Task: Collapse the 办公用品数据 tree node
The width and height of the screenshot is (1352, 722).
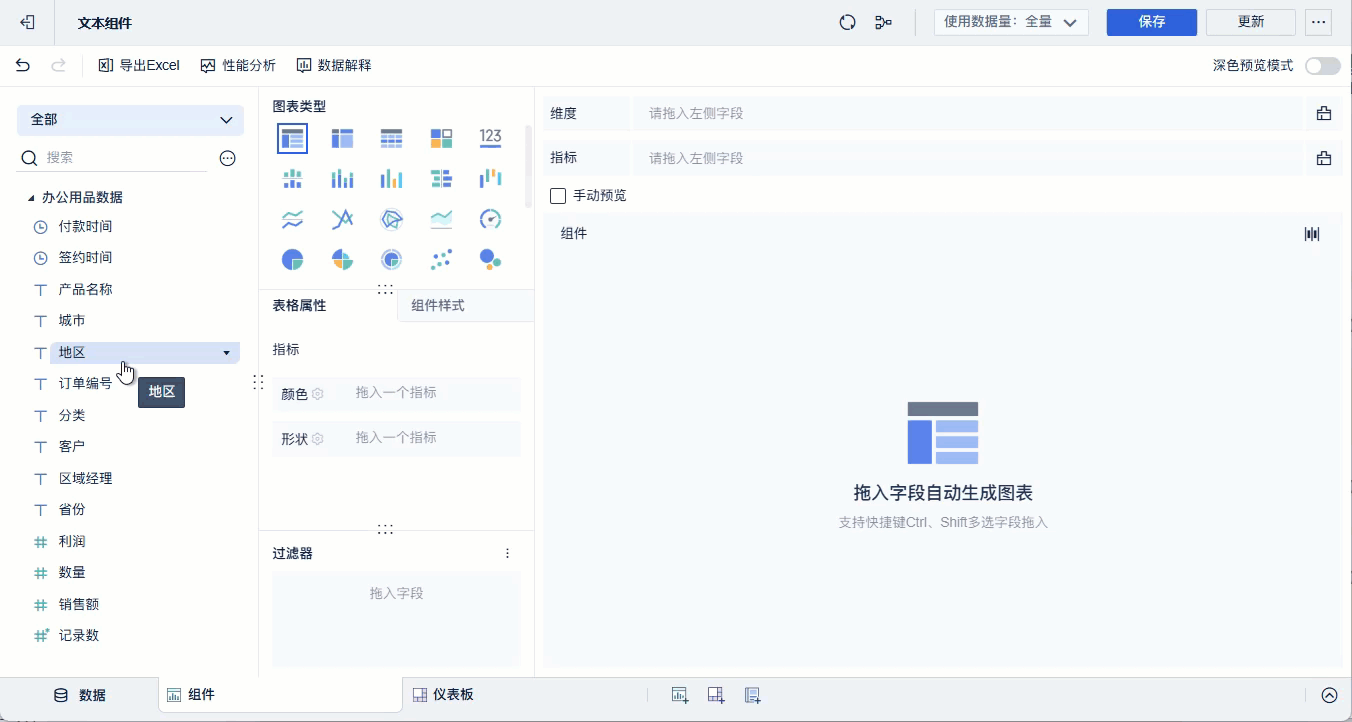Action: coord(30,198)
